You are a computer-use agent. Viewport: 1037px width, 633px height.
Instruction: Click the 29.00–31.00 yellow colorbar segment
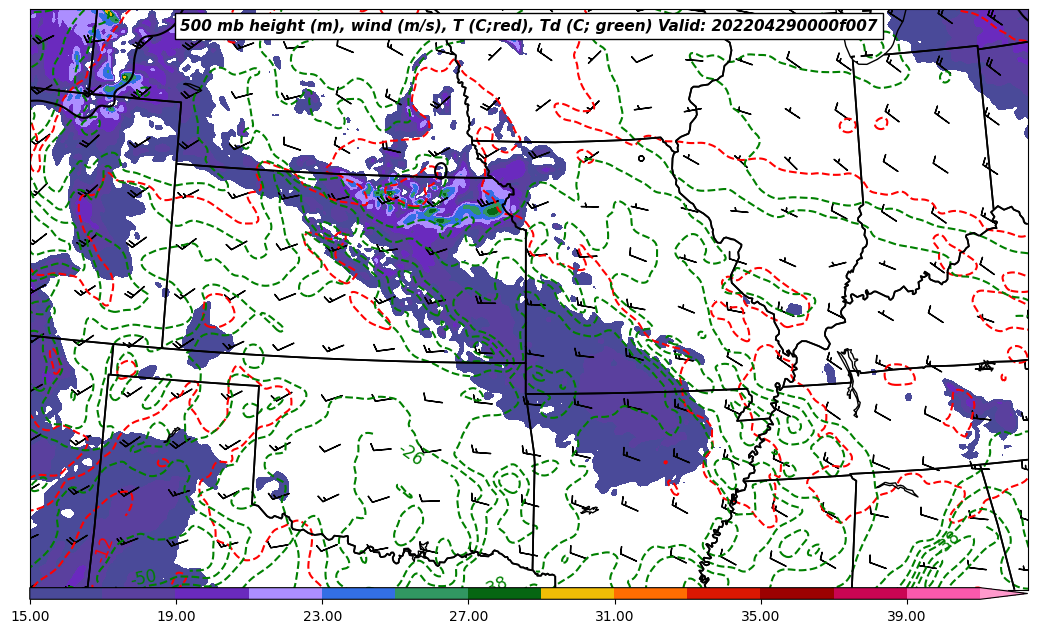577,593
